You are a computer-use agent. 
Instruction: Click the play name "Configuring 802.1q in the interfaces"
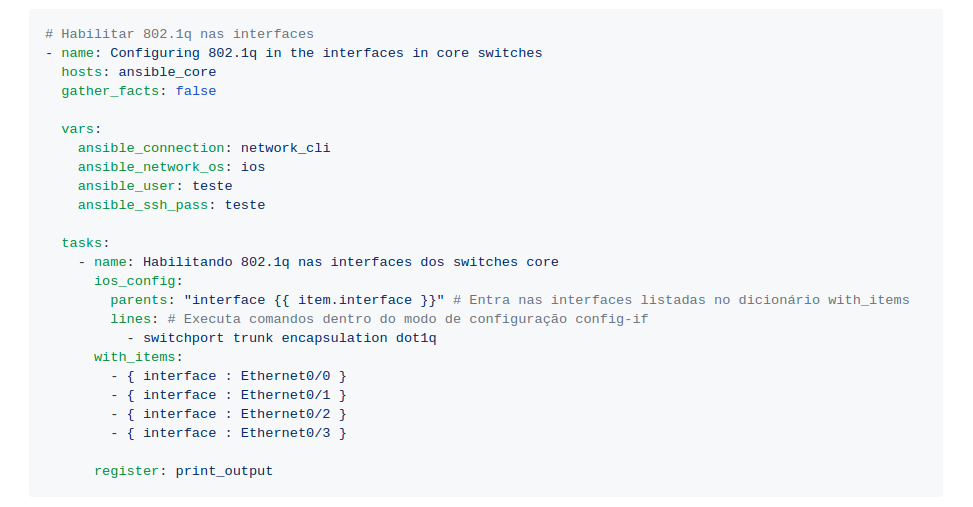click(x=326, y=53)
